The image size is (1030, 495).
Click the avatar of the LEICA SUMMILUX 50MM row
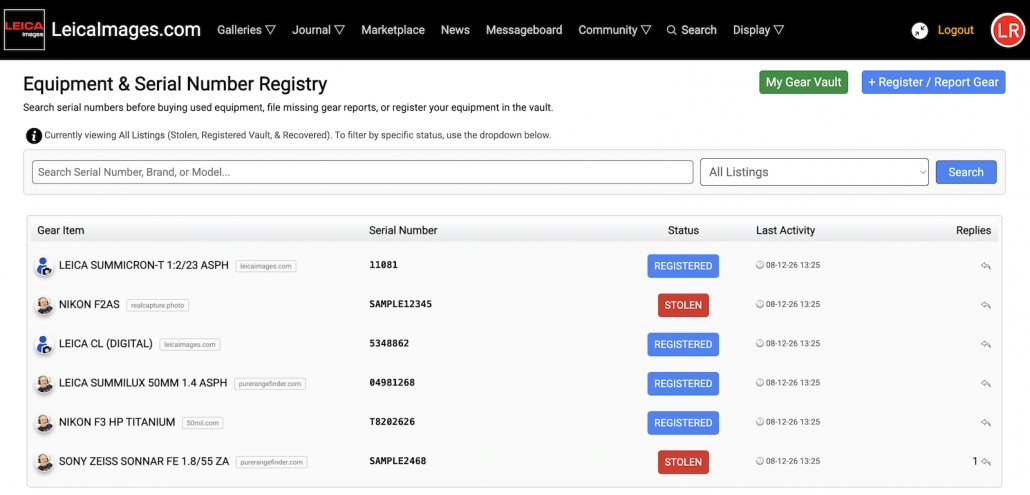pyautogui.click(x=44, y=383)
